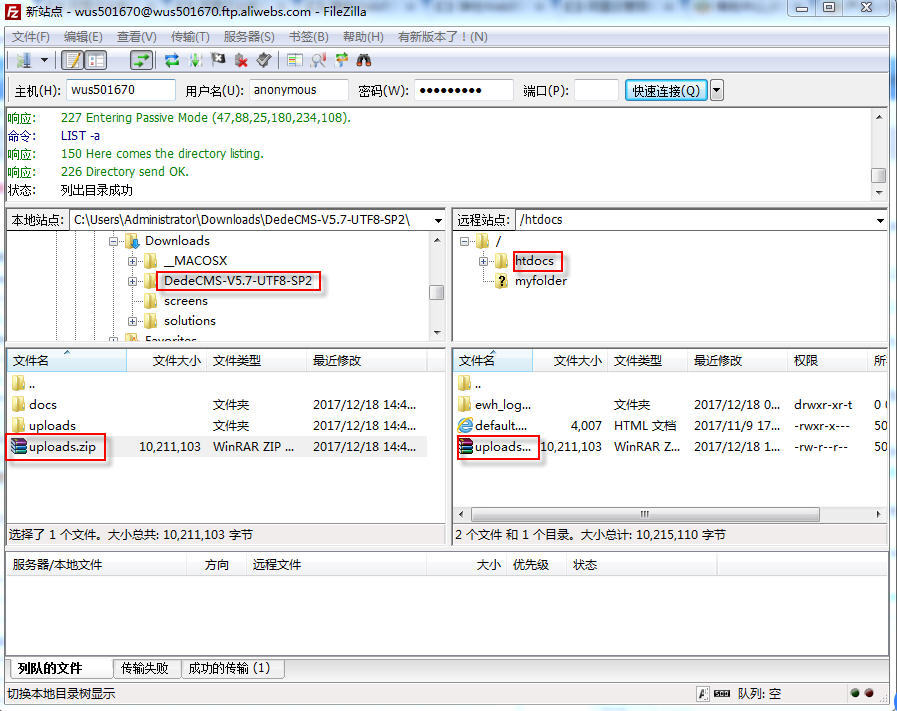Sort remote list by 权限 column

click(827, 361)
